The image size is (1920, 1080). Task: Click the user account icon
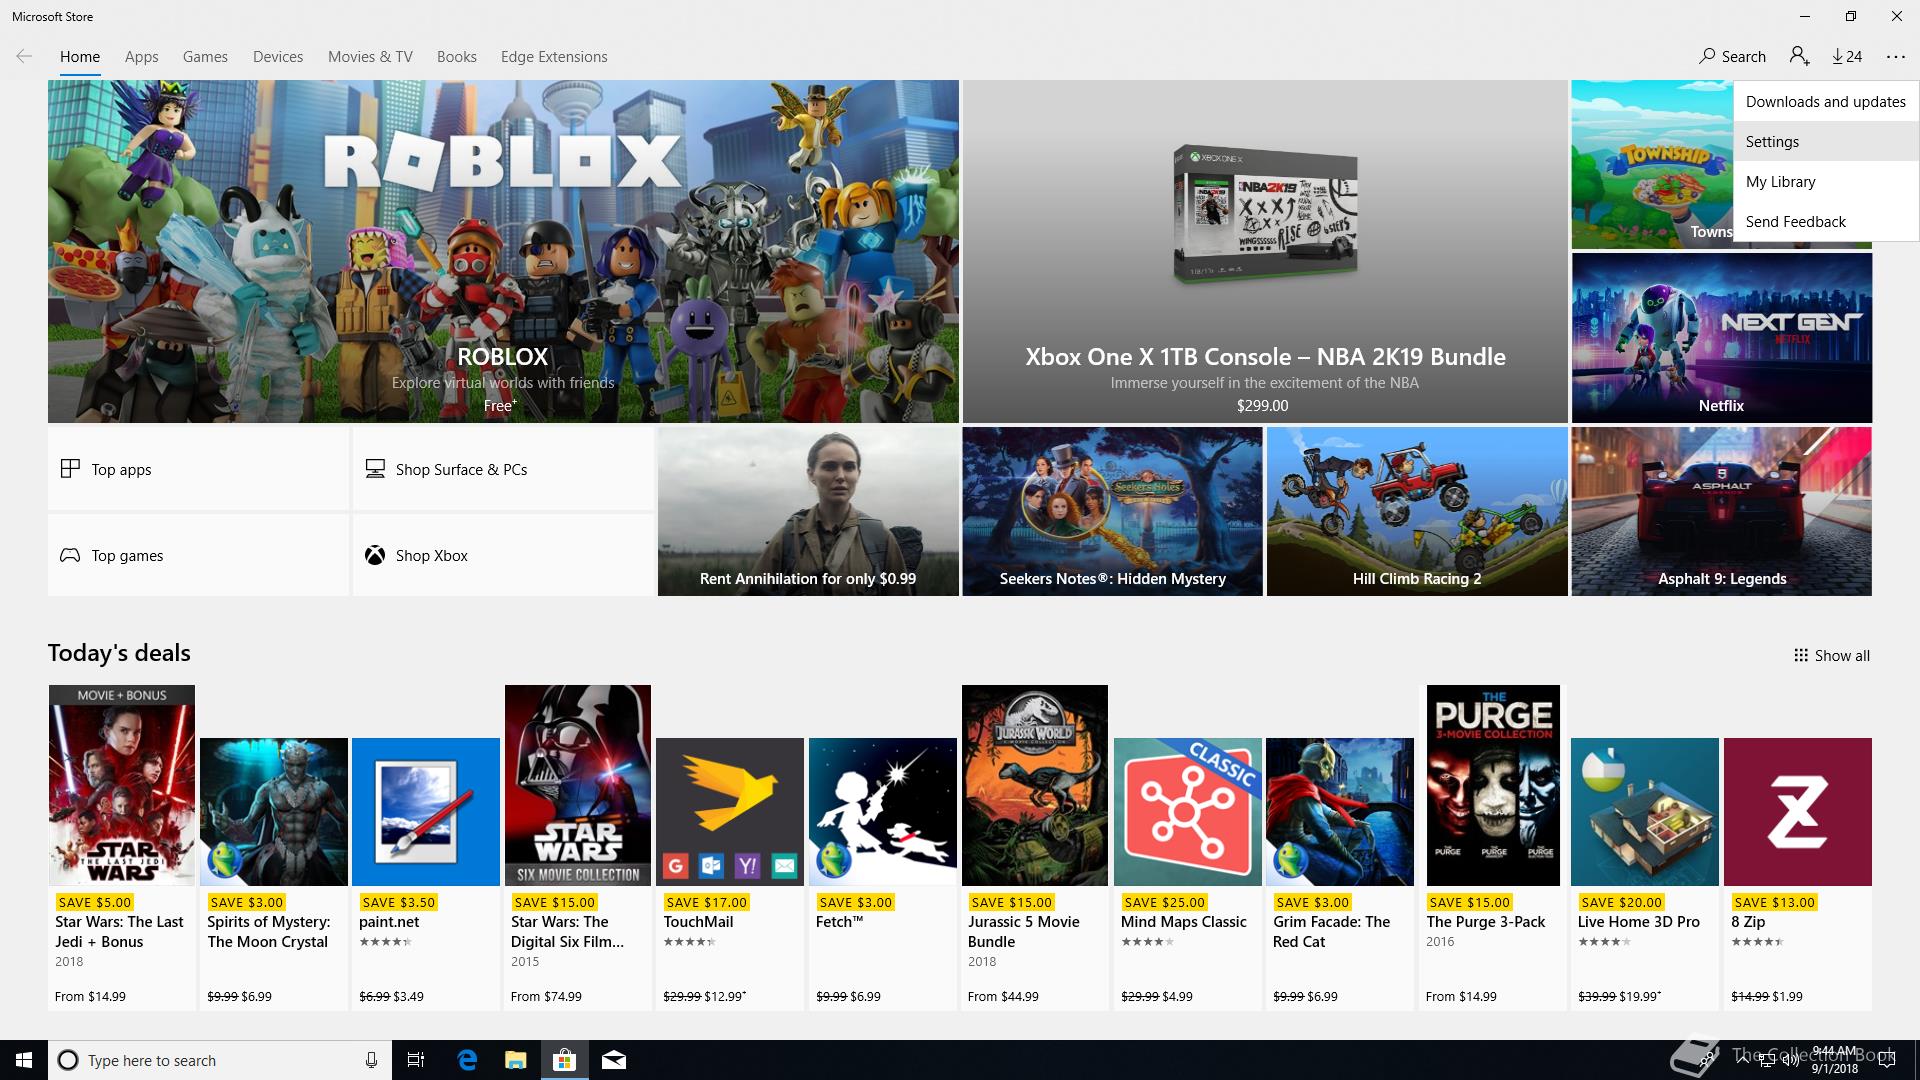[1799, 57]
